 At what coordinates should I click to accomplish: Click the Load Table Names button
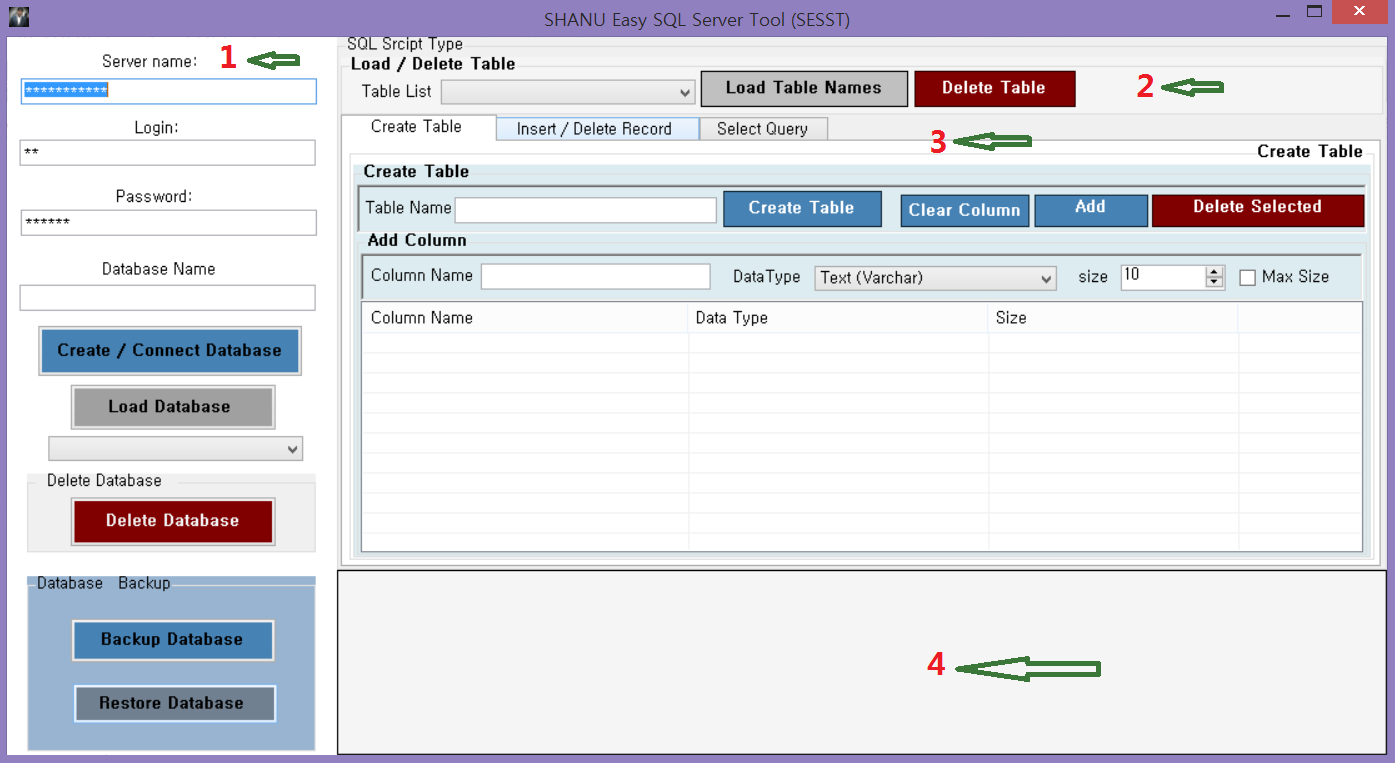coord(804,88)
